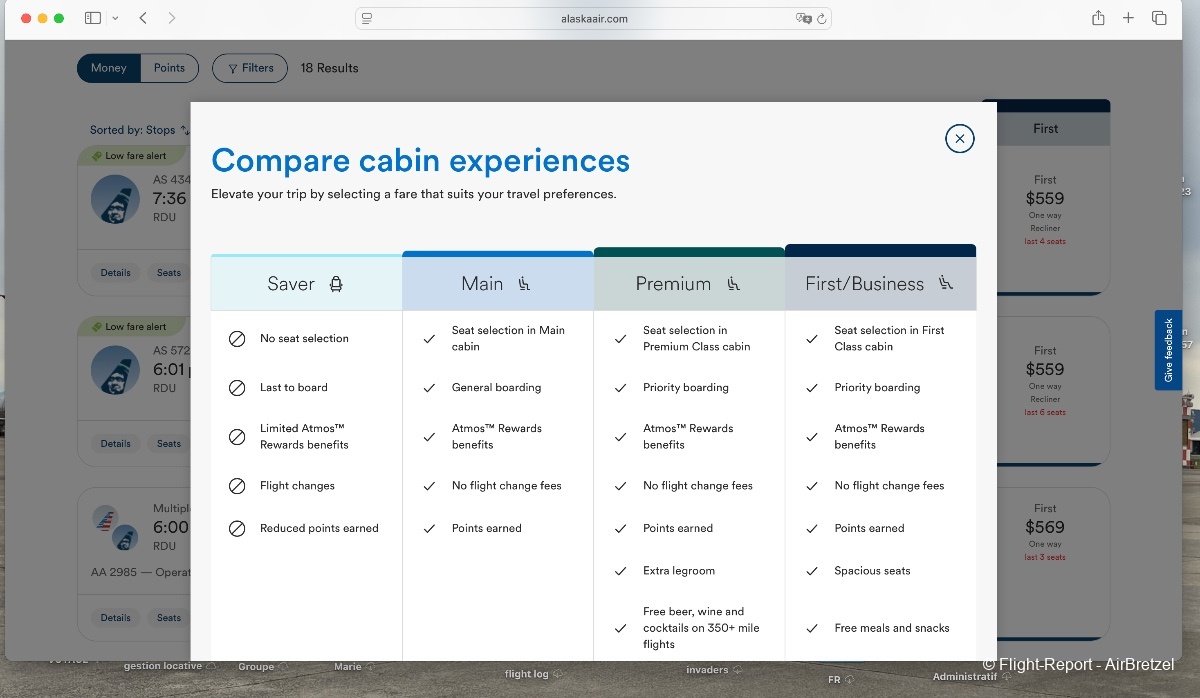This screenshot has height=698, width=1200.
Task: Click the alaskaair.com address bar
Action: click(x=594, y=18)
